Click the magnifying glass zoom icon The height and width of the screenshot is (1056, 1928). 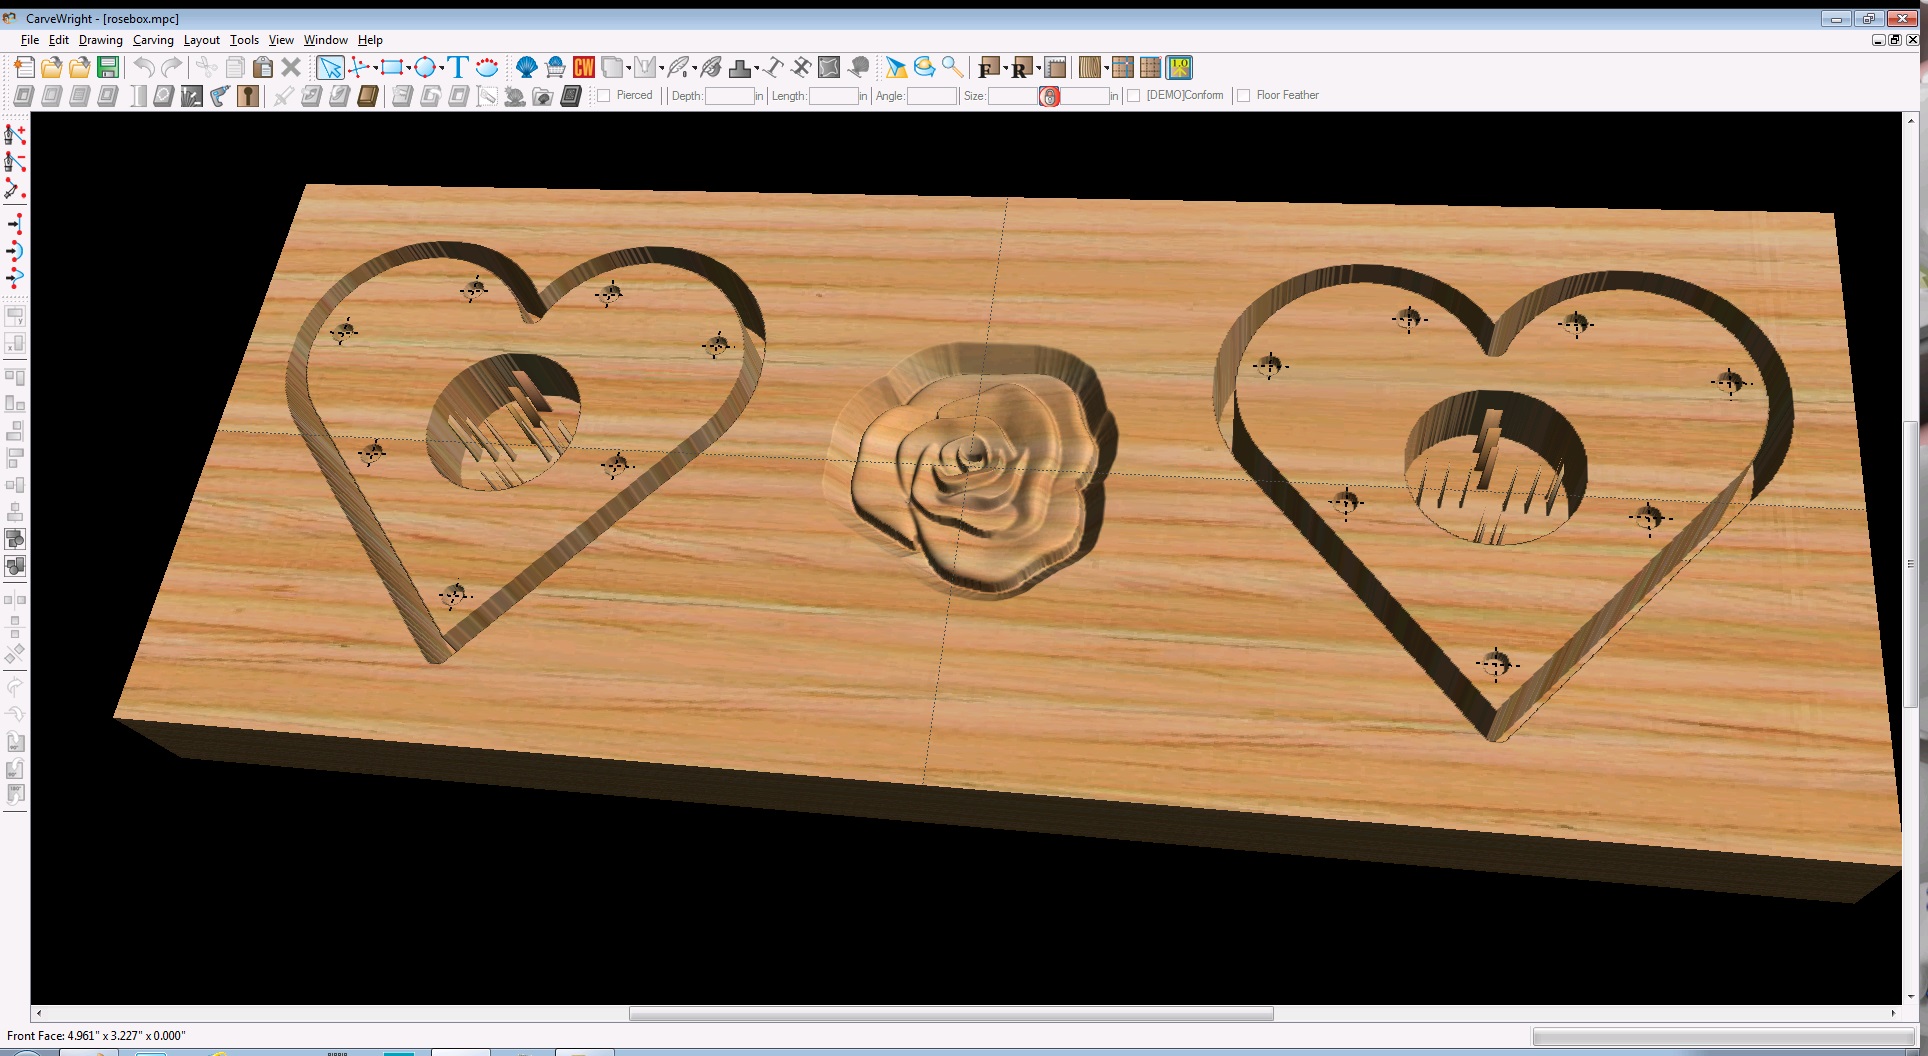(x=953, y=68)
